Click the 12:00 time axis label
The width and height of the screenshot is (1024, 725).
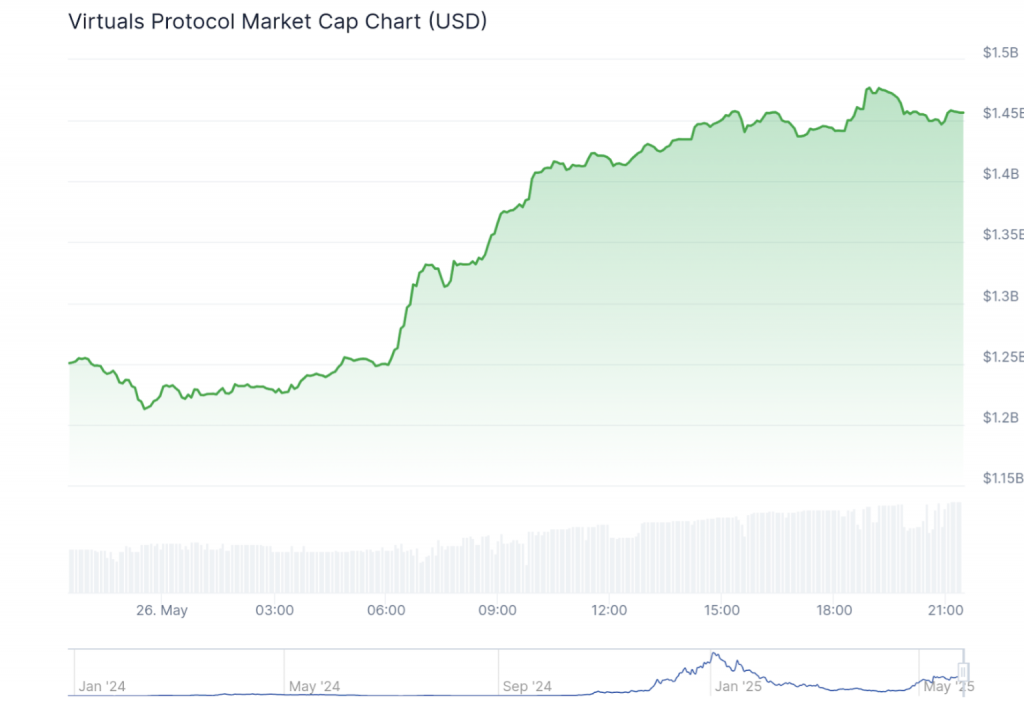(x=609, y=610)
